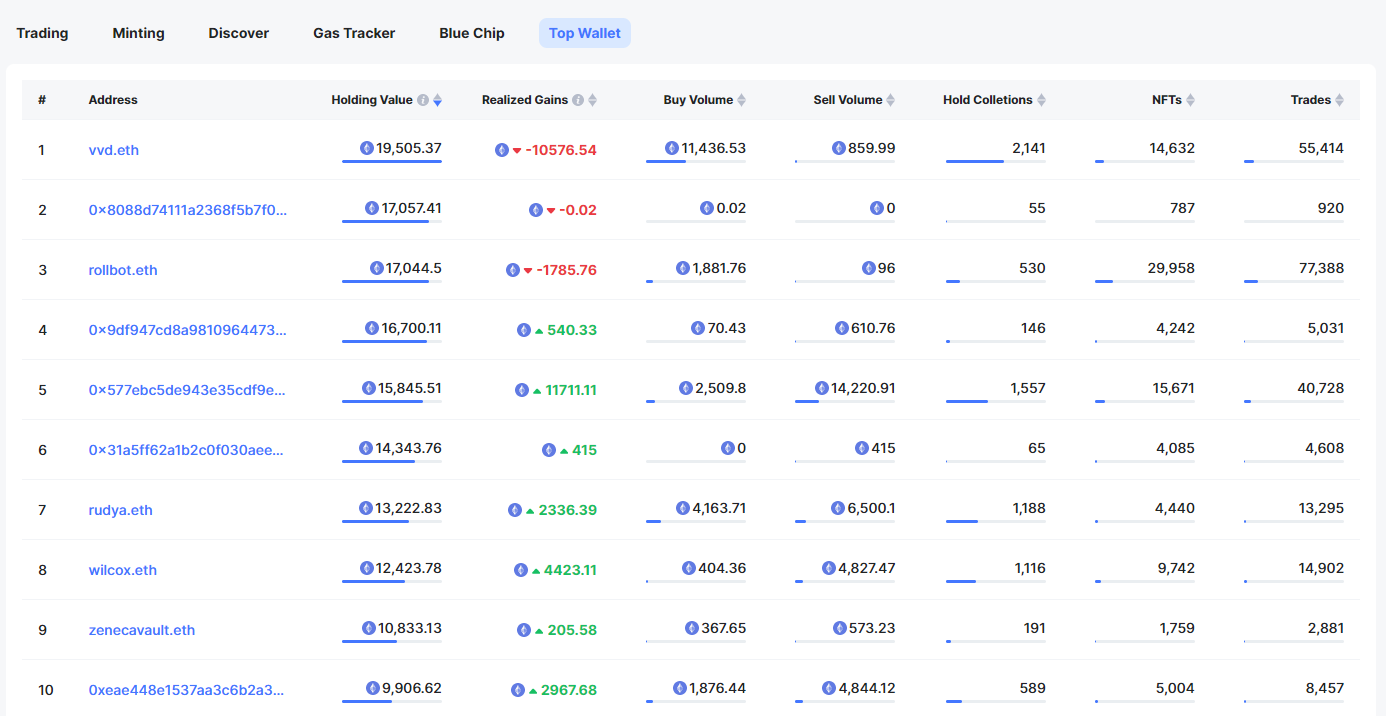Click red down arrow at -1785.76
The image size is (1386, 716).
[x=528, y=271]
